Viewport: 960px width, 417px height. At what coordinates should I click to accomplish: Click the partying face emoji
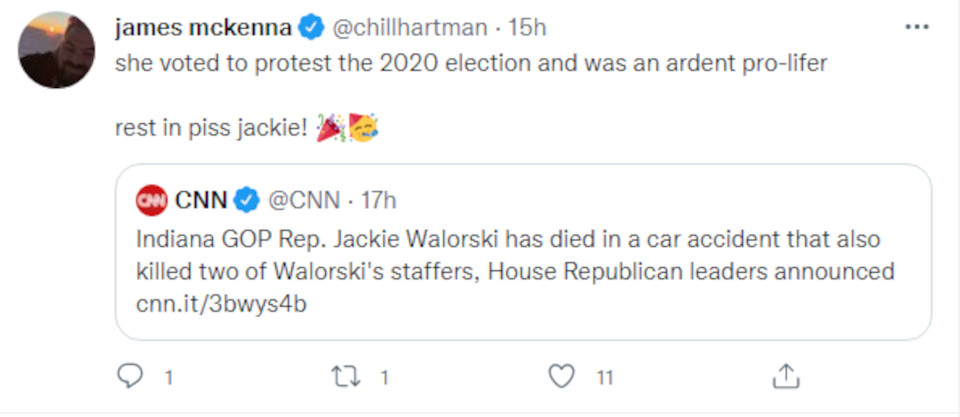click(x=363, y=128)
